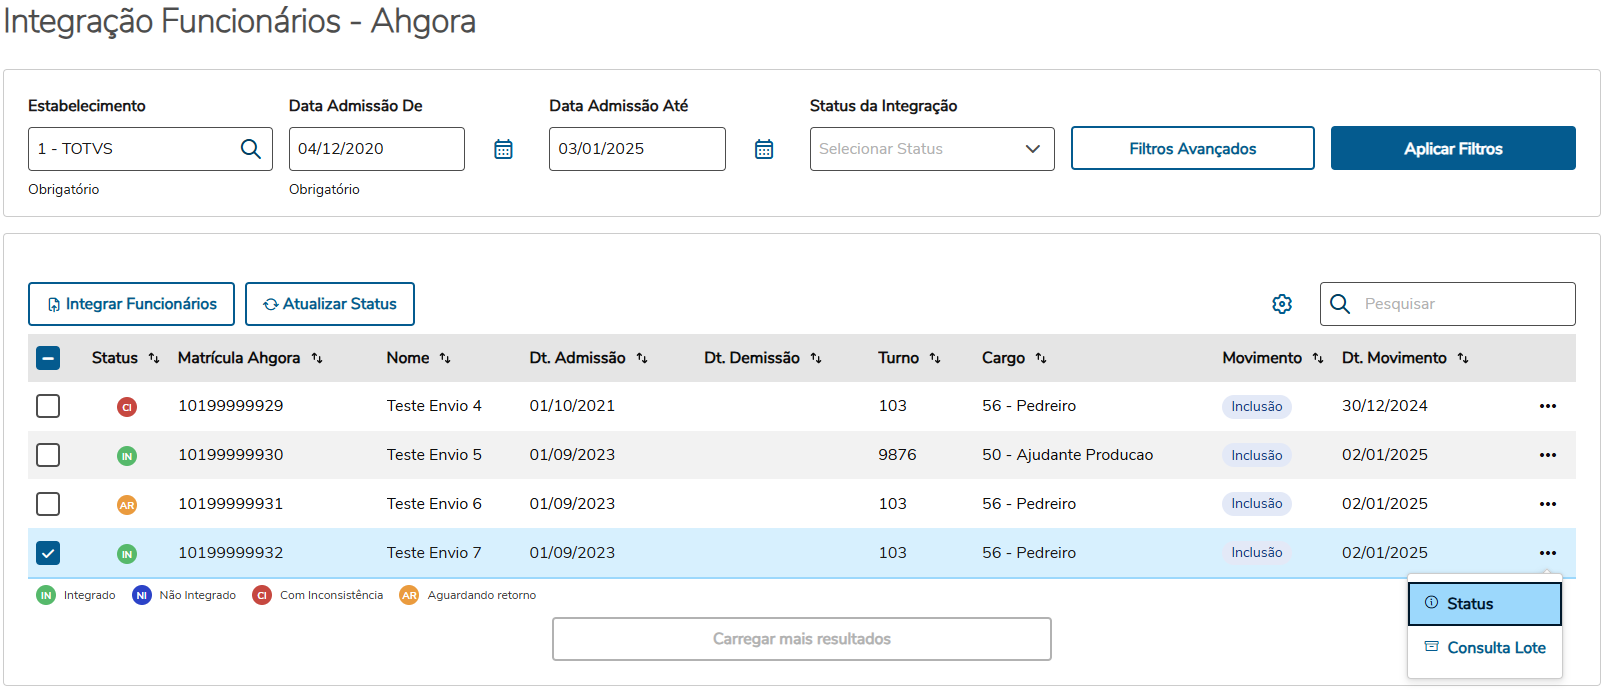Choose Status from the row popup menu
The width and height of the screenshot is (1603, 690).
coord(1484,604)
